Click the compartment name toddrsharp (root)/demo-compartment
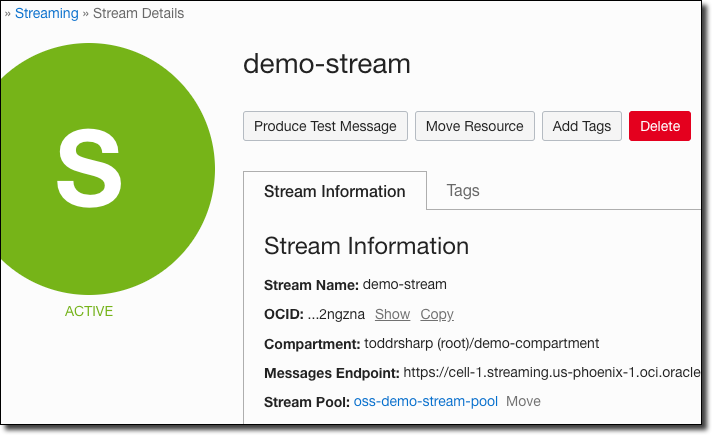 point(480,343)
